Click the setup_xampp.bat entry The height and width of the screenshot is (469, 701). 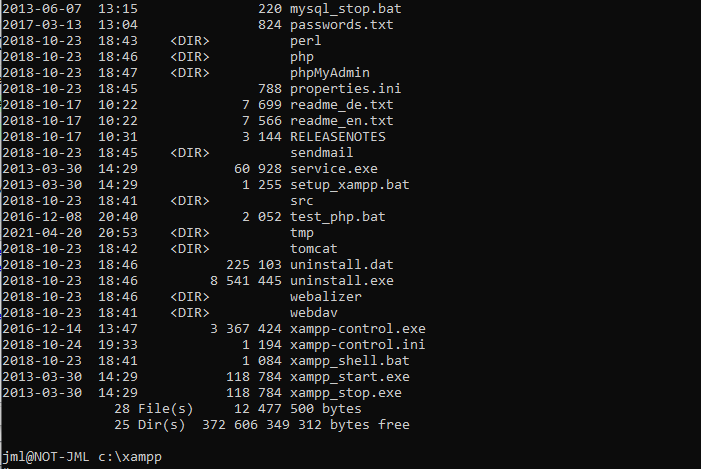point(350,185)
